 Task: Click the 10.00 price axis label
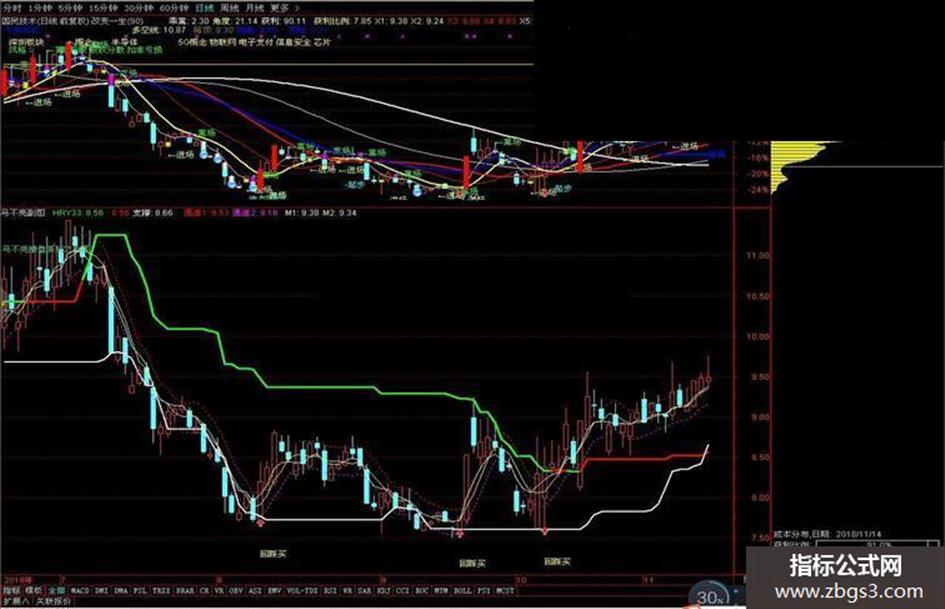click(757, 336)
